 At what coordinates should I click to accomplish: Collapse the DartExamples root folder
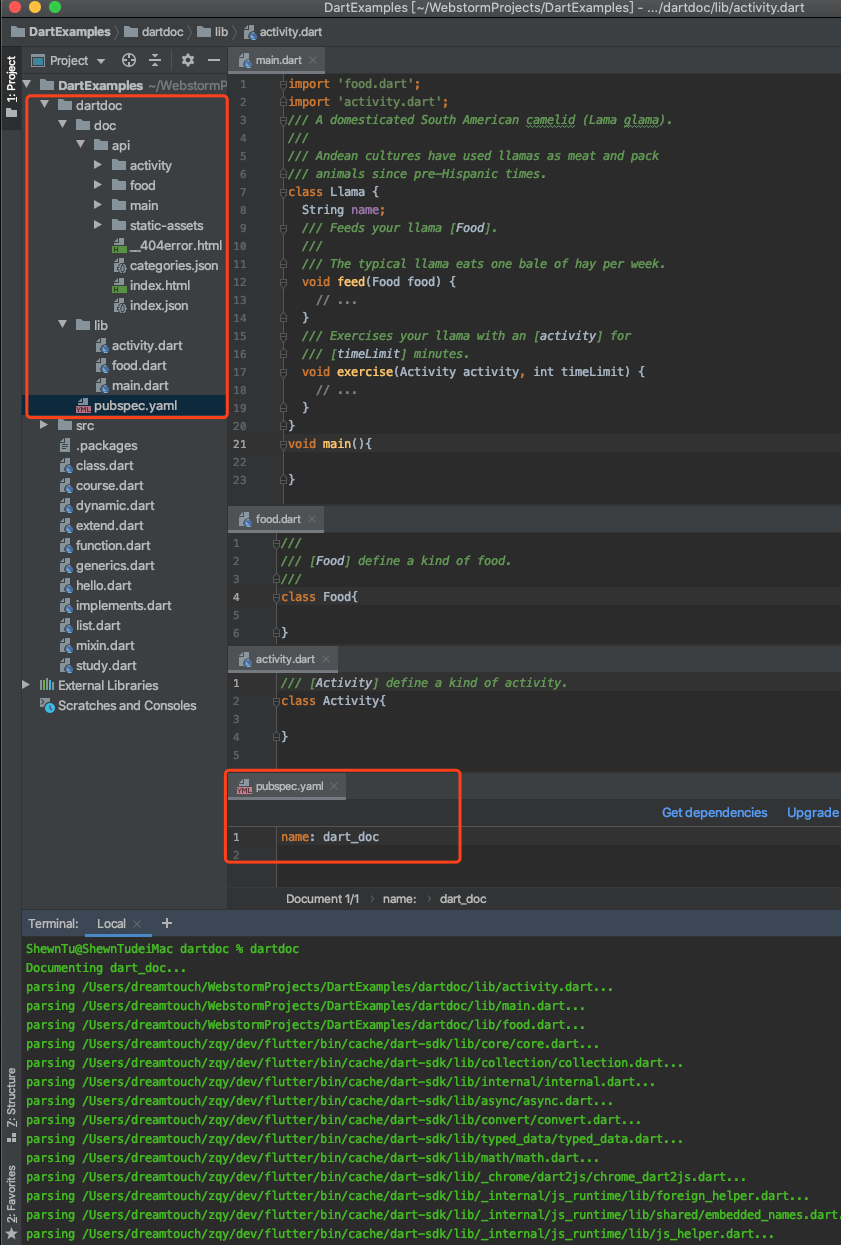[x=27, y=85]
